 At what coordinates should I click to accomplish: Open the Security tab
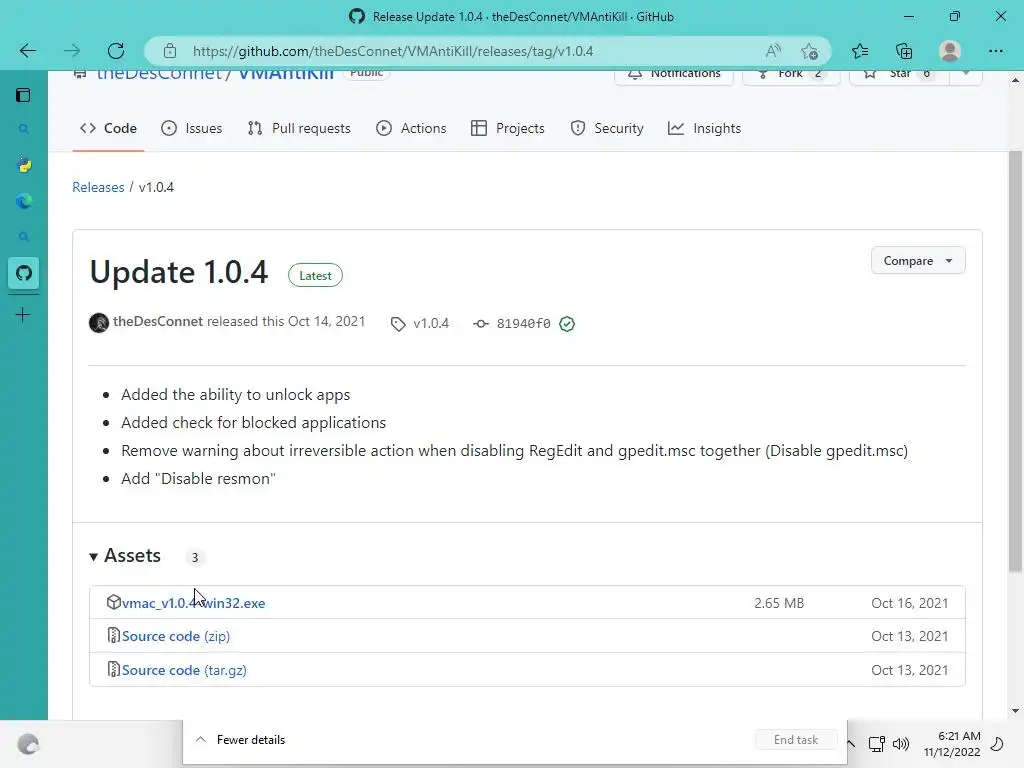[607, 128]
